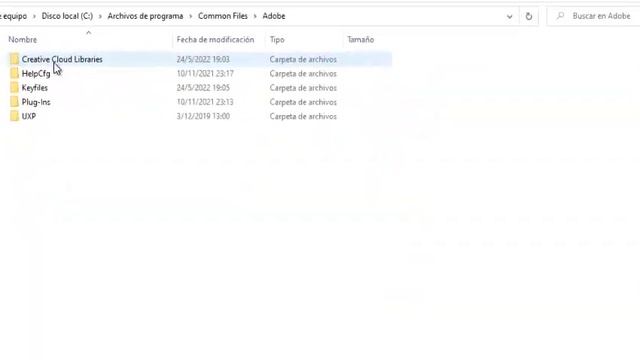Select the UXP folder icon
This screenshot has height=360, width=640.
pyautogui.click(x=15, y=116)
